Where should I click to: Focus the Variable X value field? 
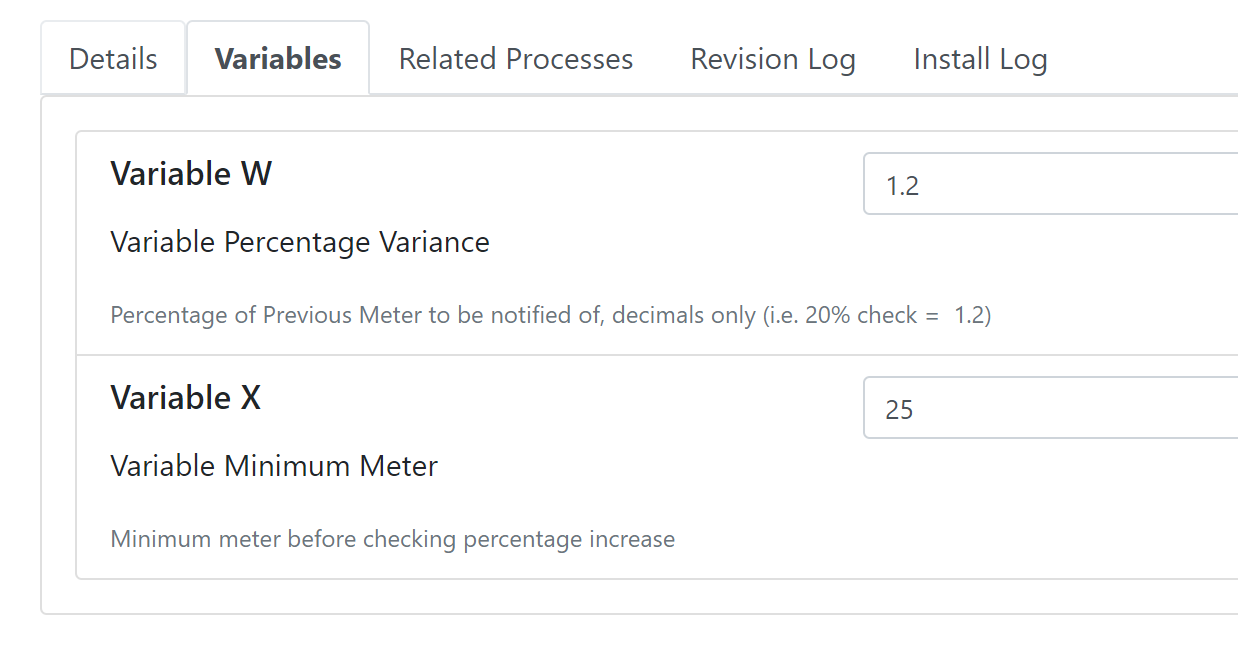coord(1051,408)
